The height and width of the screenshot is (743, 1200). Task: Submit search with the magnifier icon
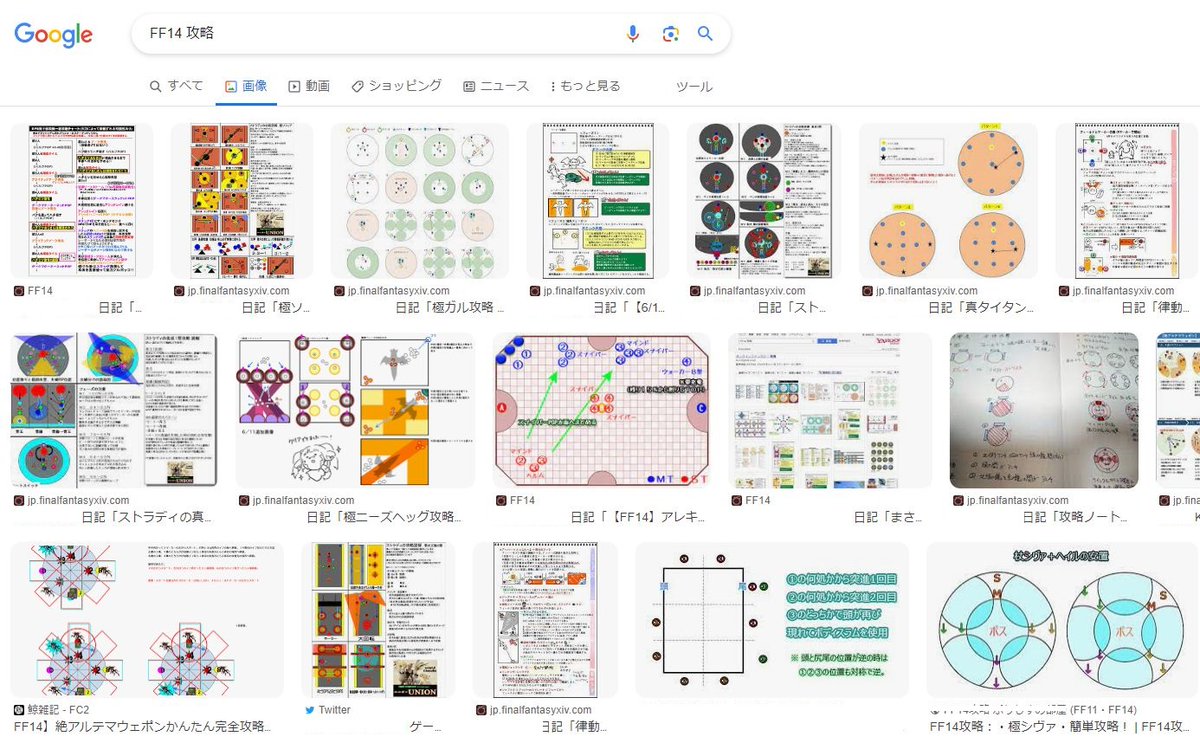pos(705,34)
